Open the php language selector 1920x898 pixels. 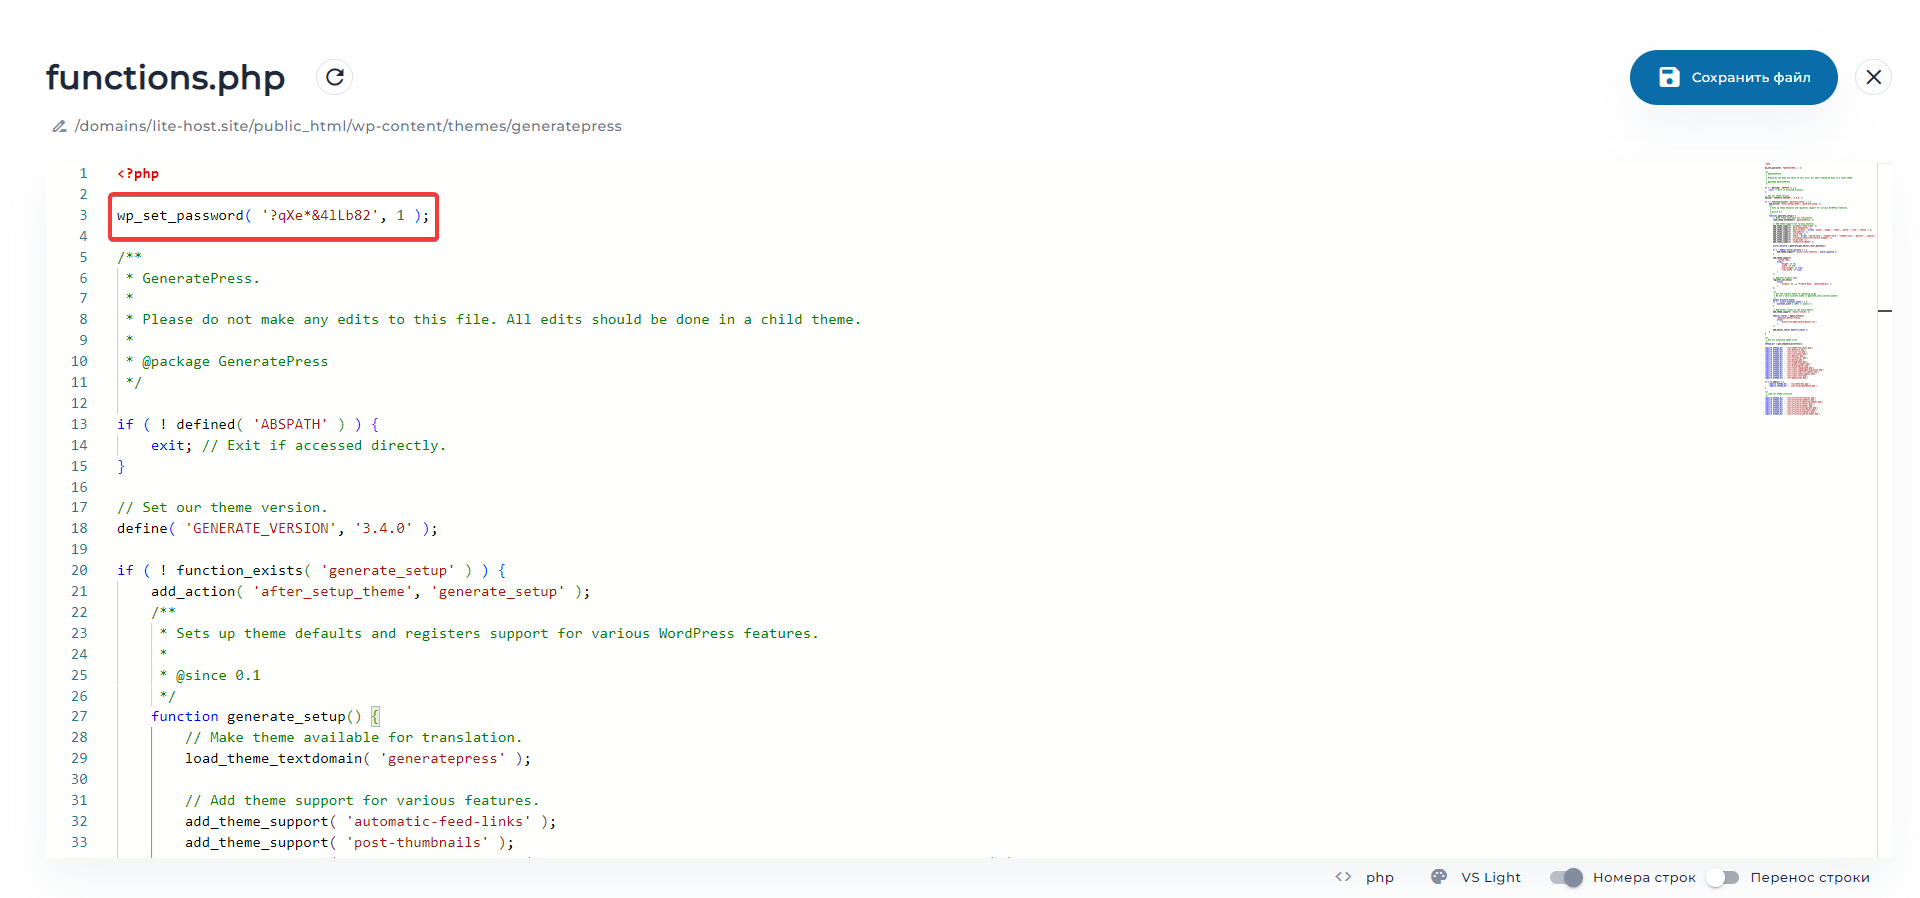pos(1379,877)
